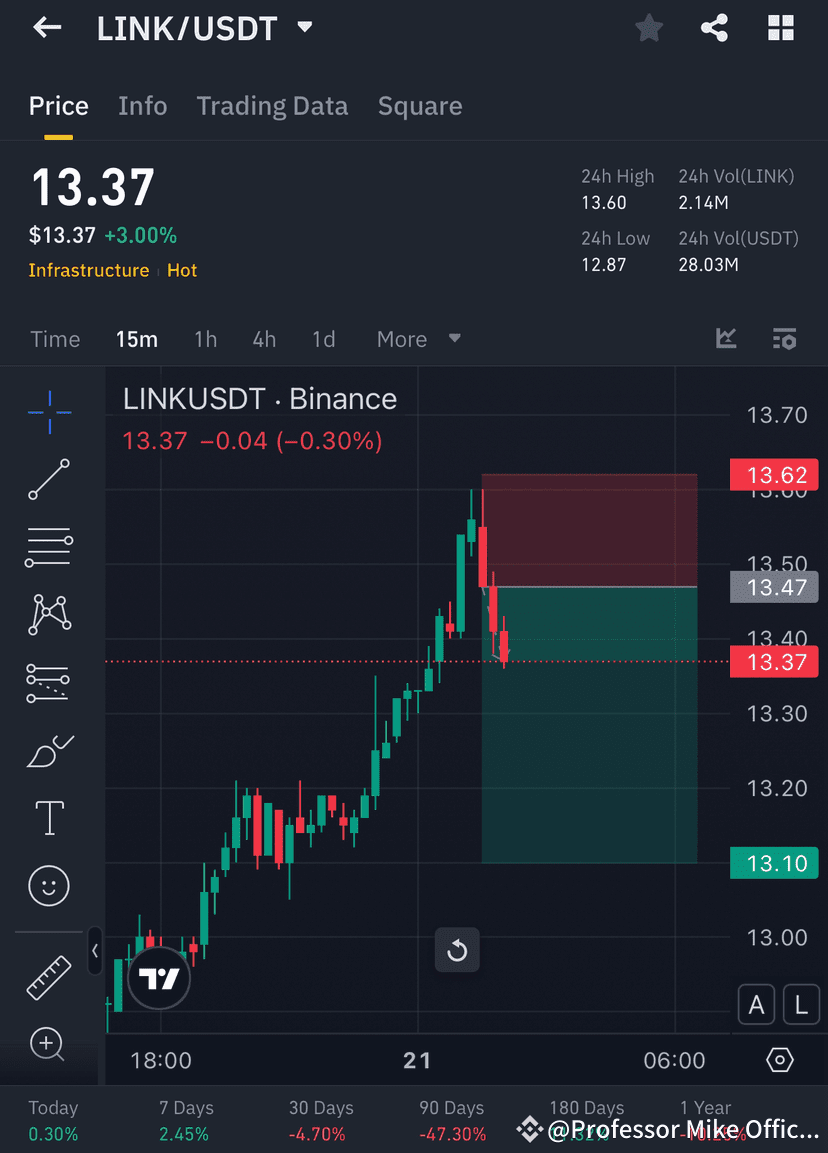Viewport: 828px width, 1153px height.
Task: Toggle log scale with the L button
Action: pyautogui.click(x=801, y=1004)
